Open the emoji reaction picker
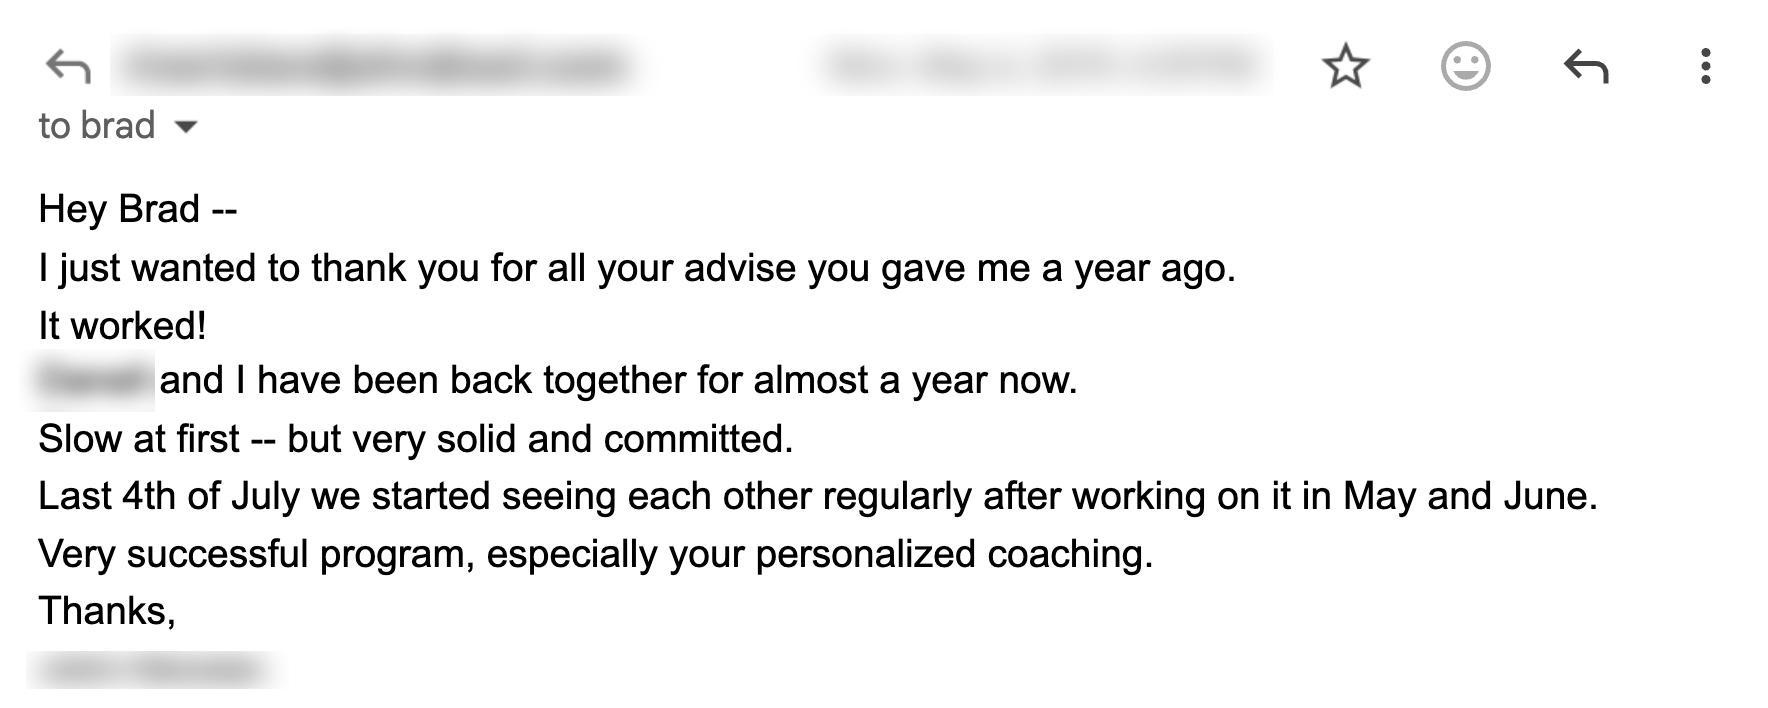This screenshot has width=1768, height=708. pos(1465,67)
